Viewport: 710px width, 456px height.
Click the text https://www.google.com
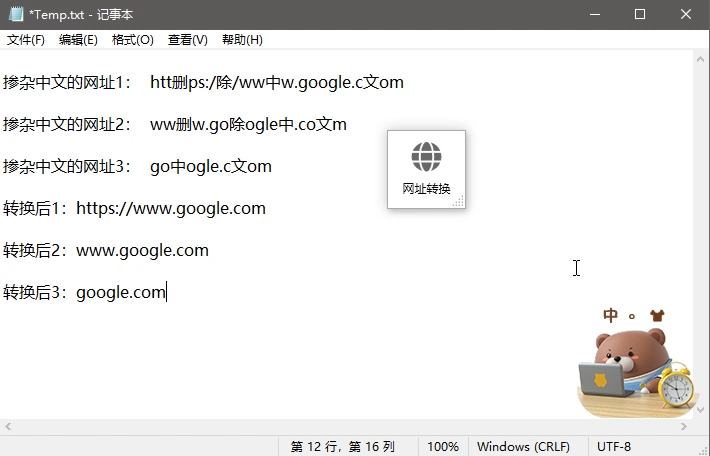tap(171, 209)
